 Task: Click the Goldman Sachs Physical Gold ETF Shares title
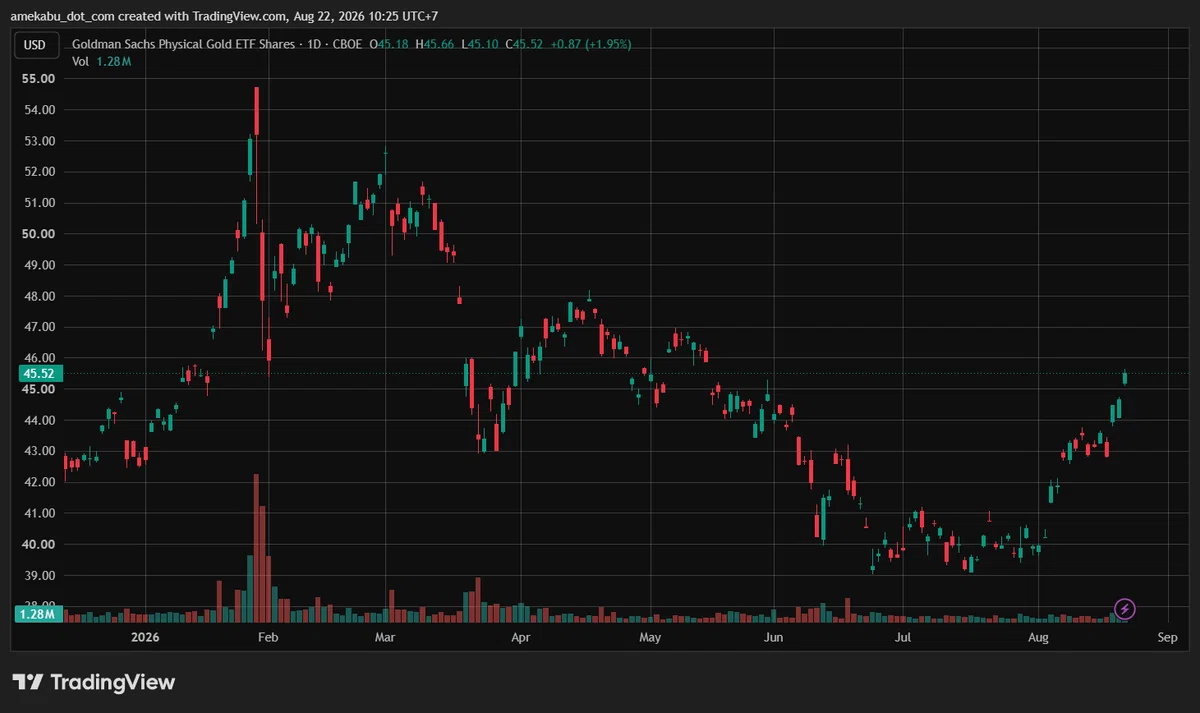tap(184, 44)
